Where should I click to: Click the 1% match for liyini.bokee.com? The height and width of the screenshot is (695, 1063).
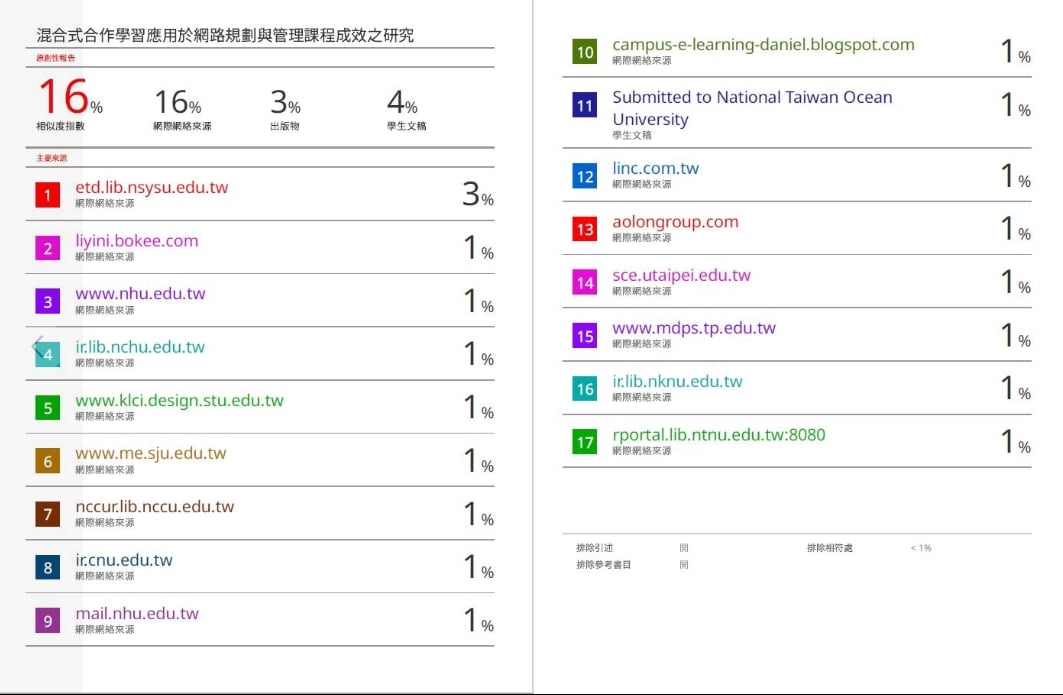[478, 248]
